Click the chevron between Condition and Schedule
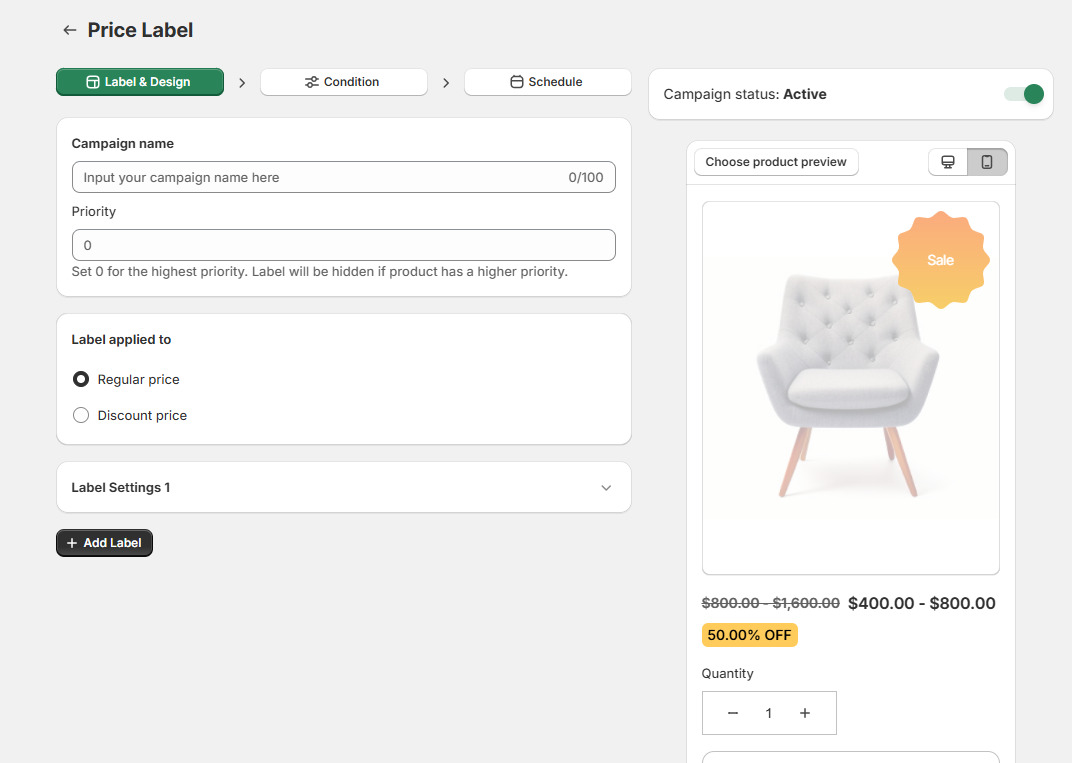 coord(446,83)
